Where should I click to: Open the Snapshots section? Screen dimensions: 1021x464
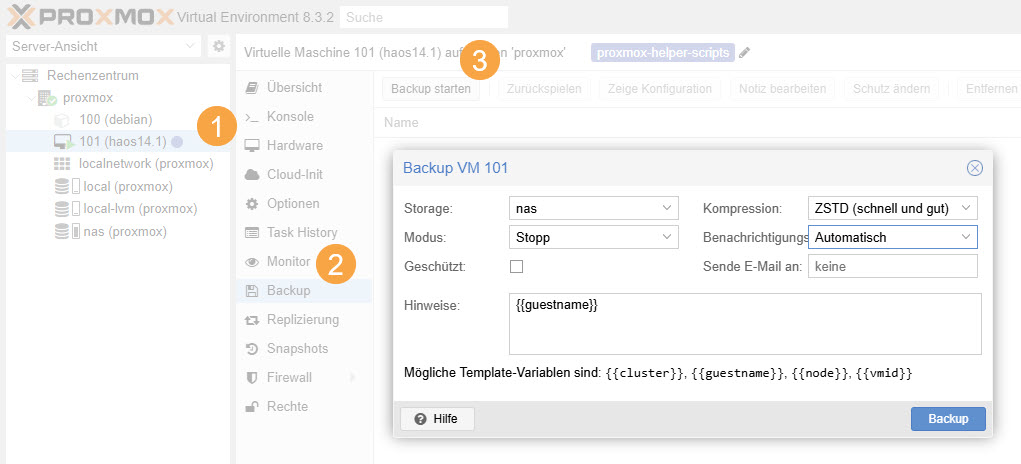click(297, 348)
